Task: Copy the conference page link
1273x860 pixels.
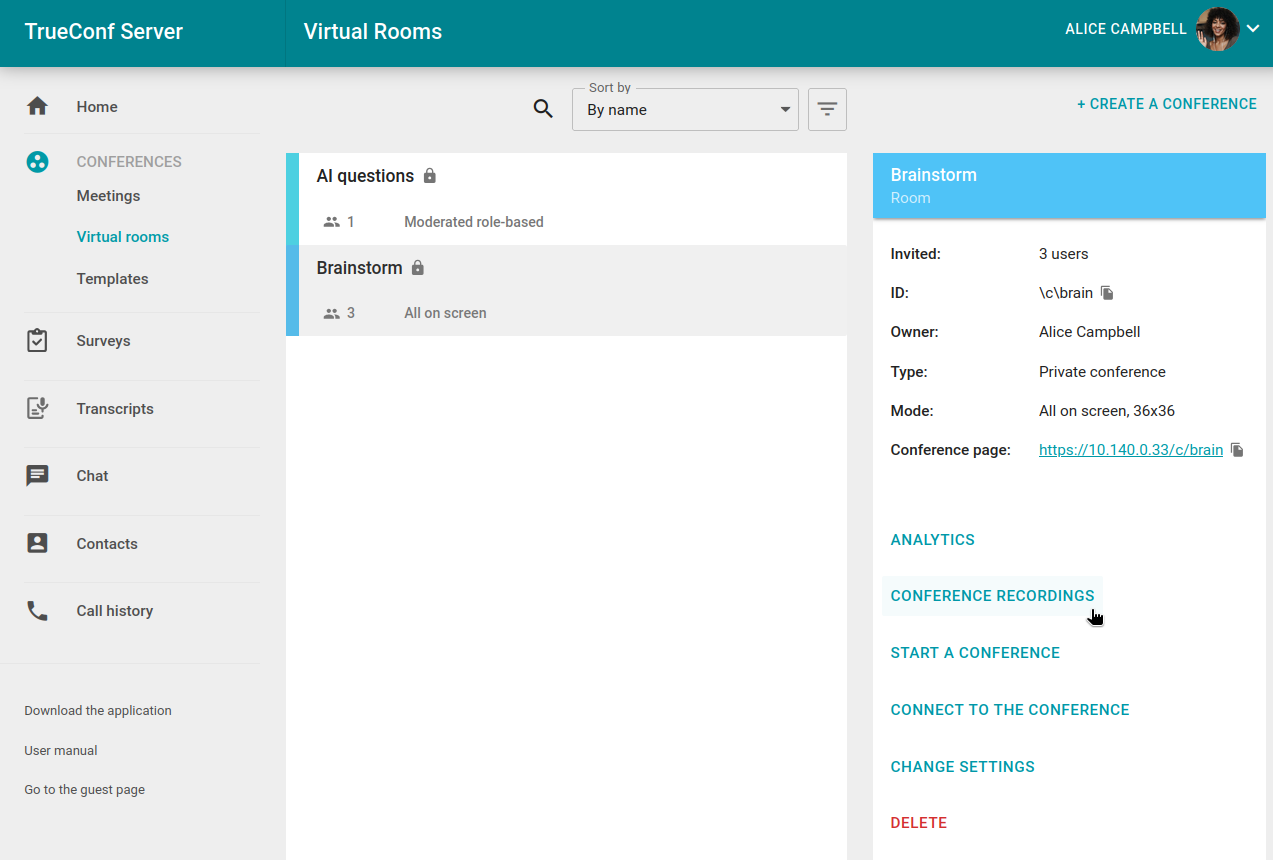Action: click(x=1237, y=450)
